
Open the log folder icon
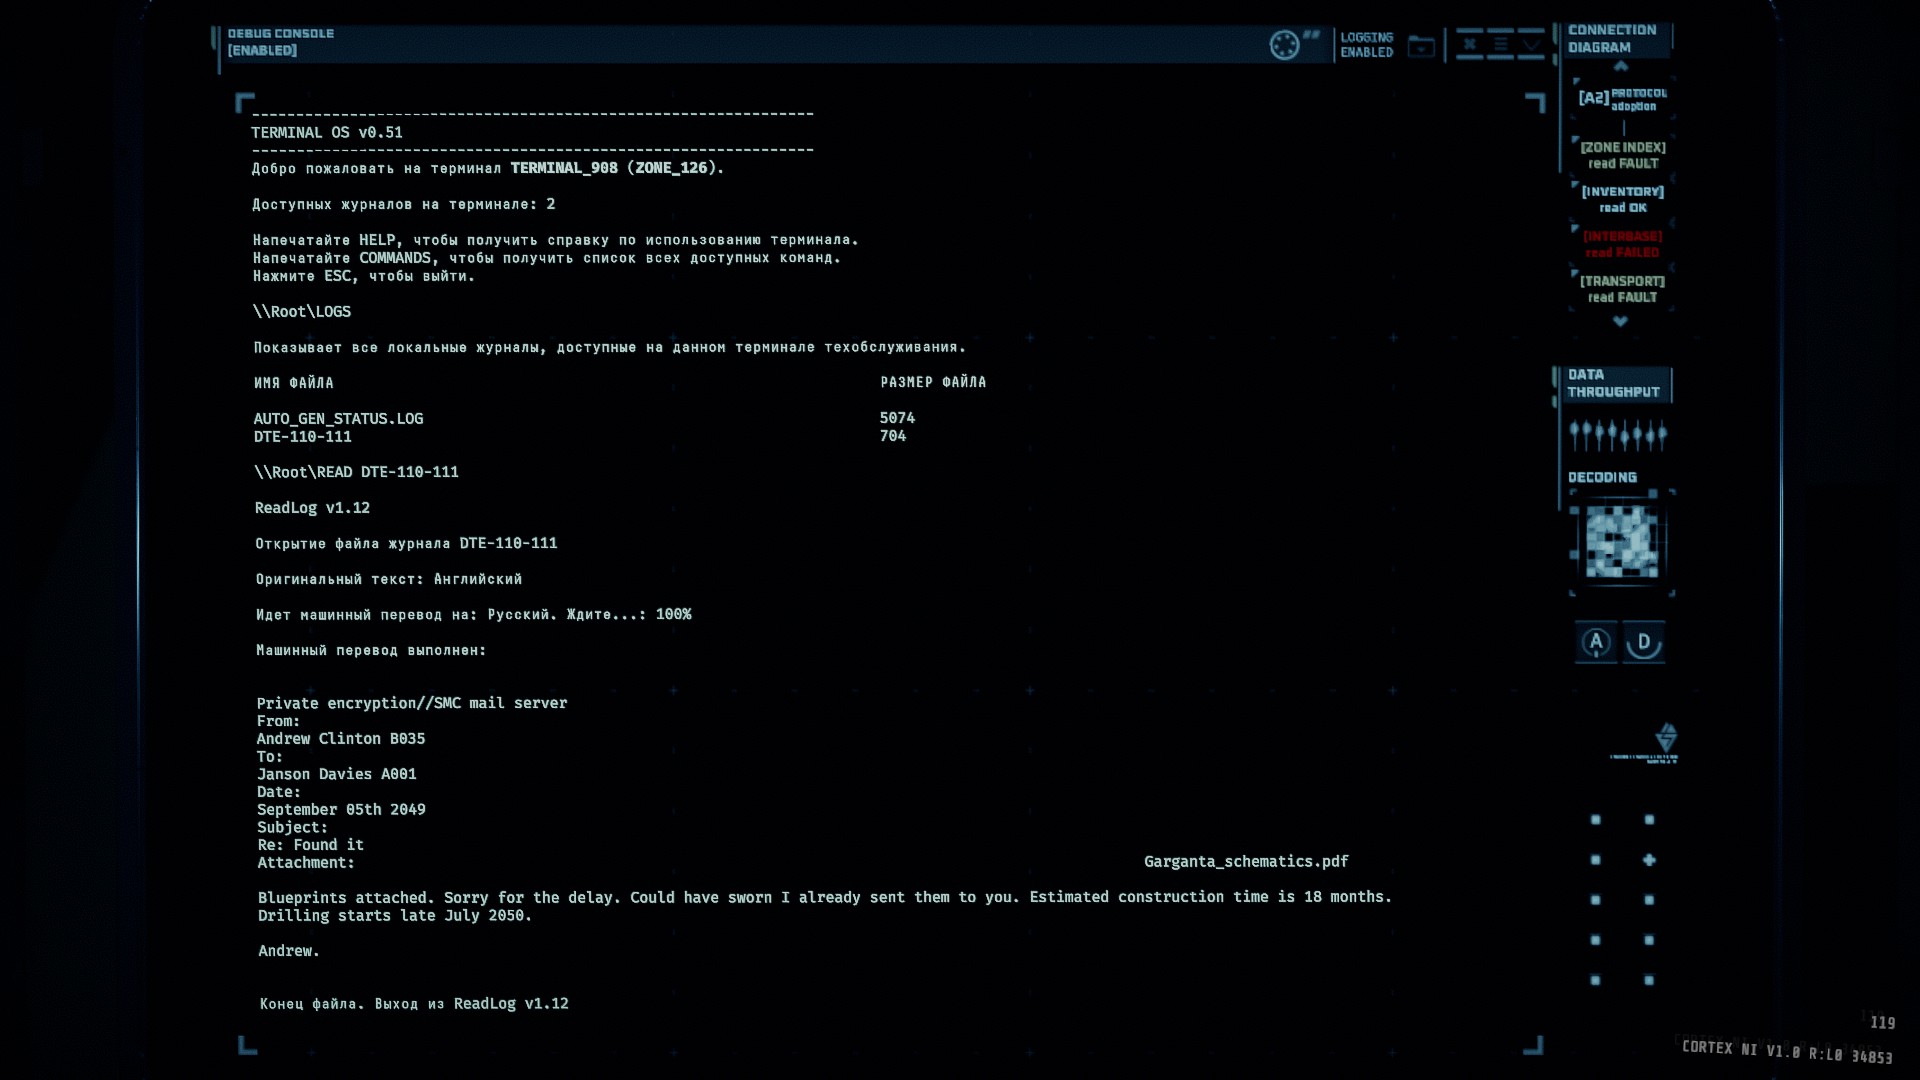point(1421,46)
